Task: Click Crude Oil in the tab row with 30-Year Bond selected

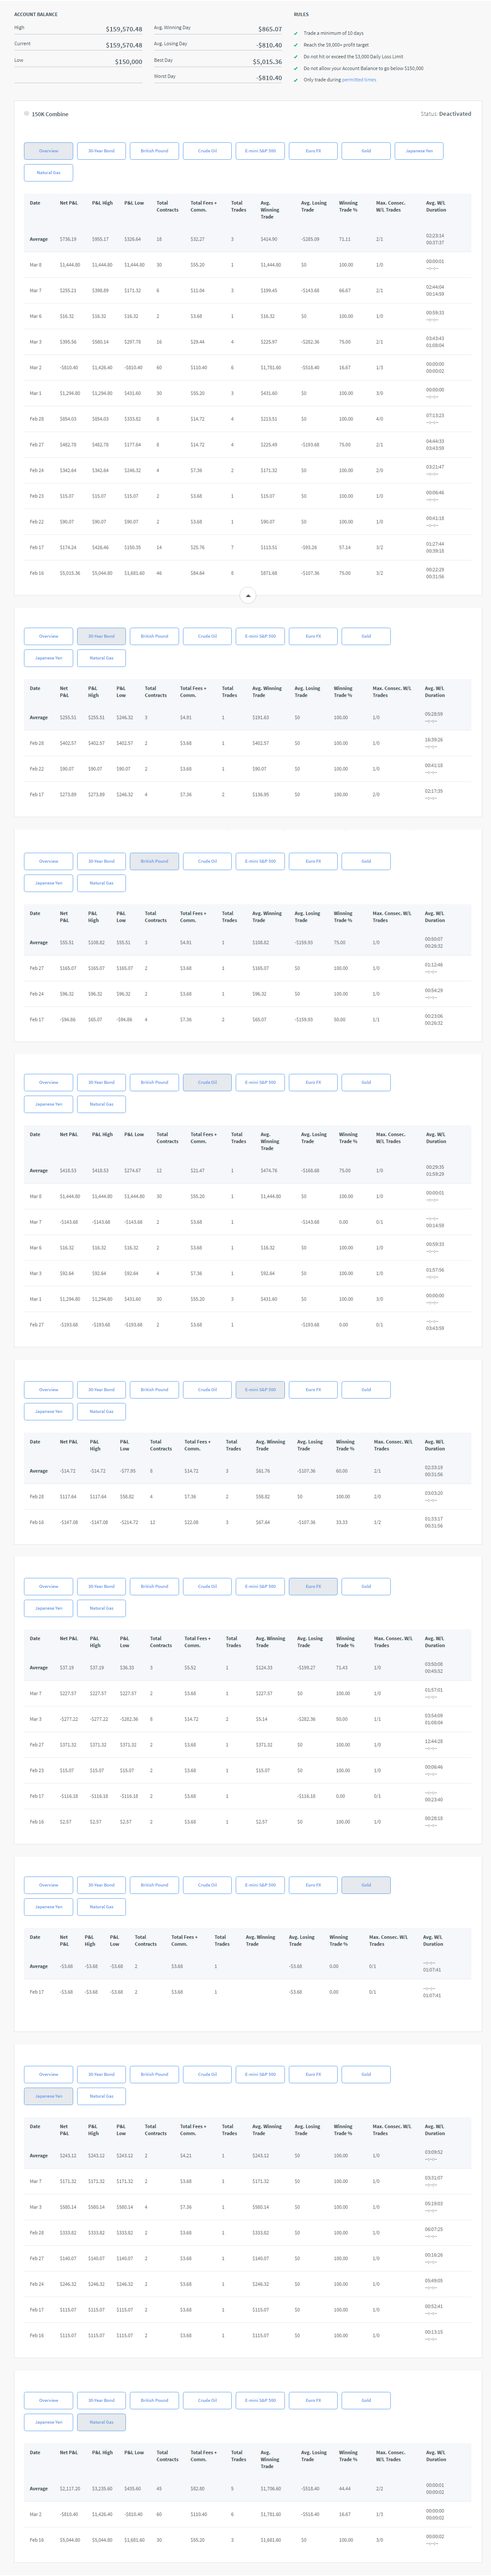Action: tap(207, 636)
